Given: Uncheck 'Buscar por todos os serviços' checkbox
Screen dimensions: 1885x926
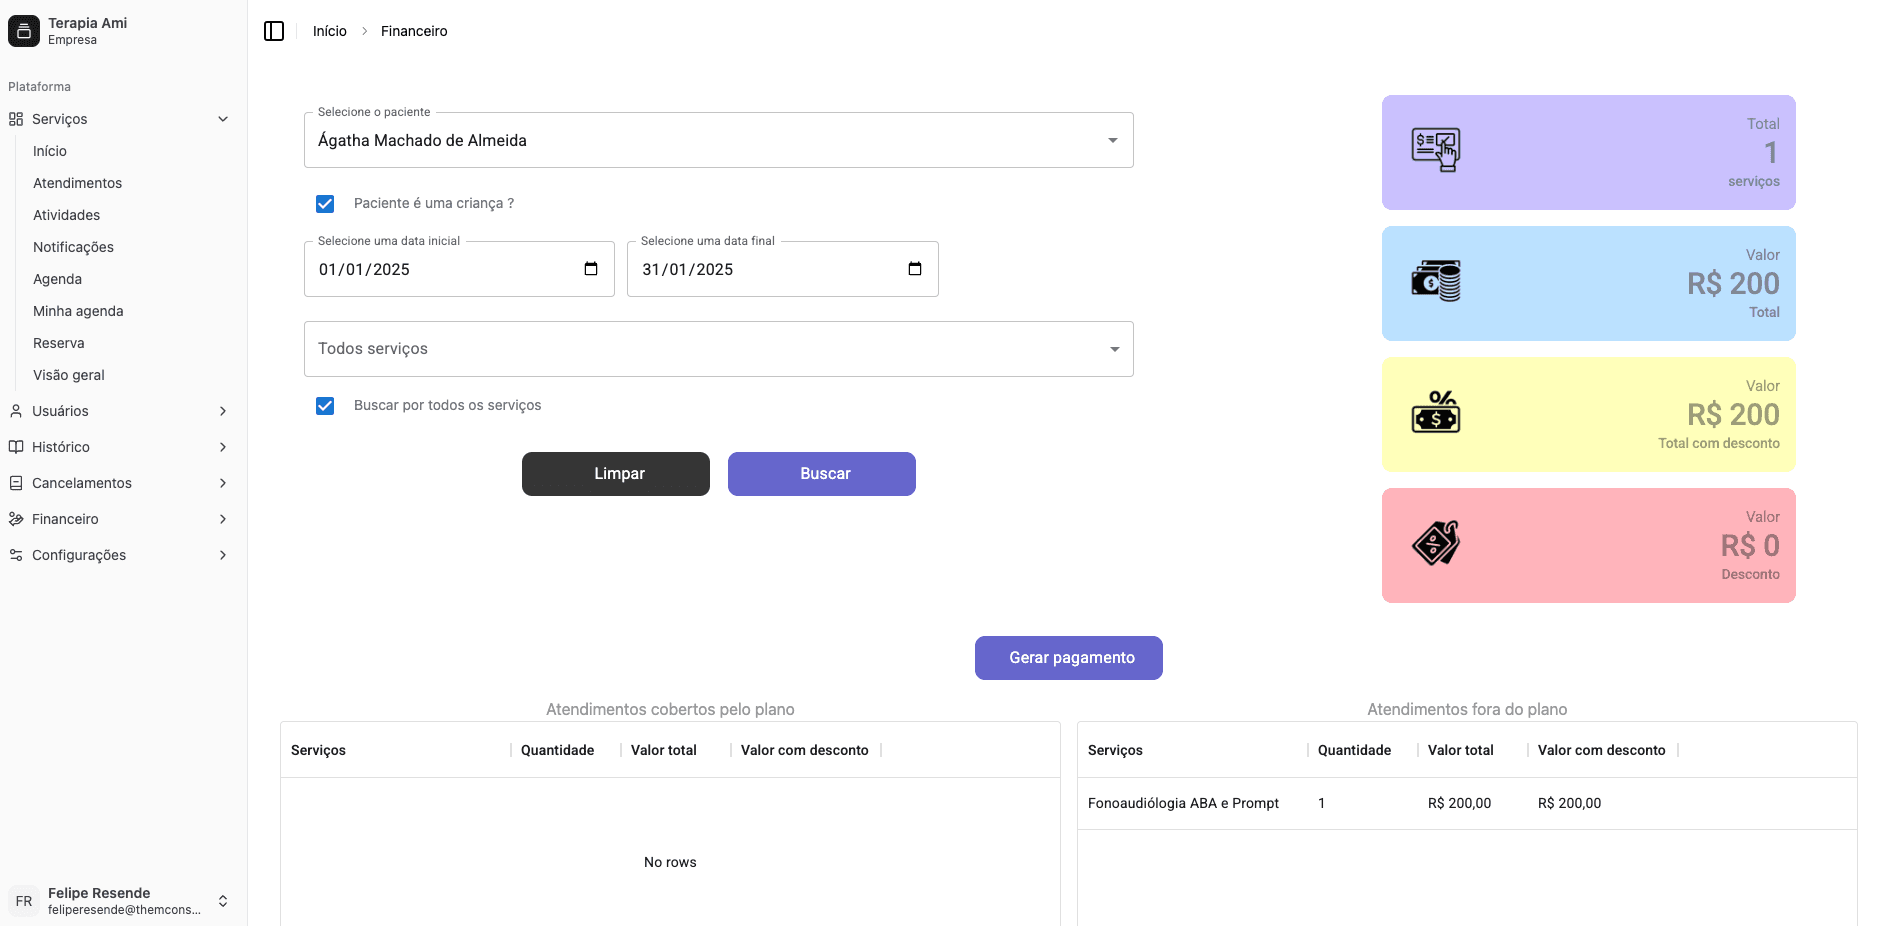Looking at the screenshot, I should point(325,406).
